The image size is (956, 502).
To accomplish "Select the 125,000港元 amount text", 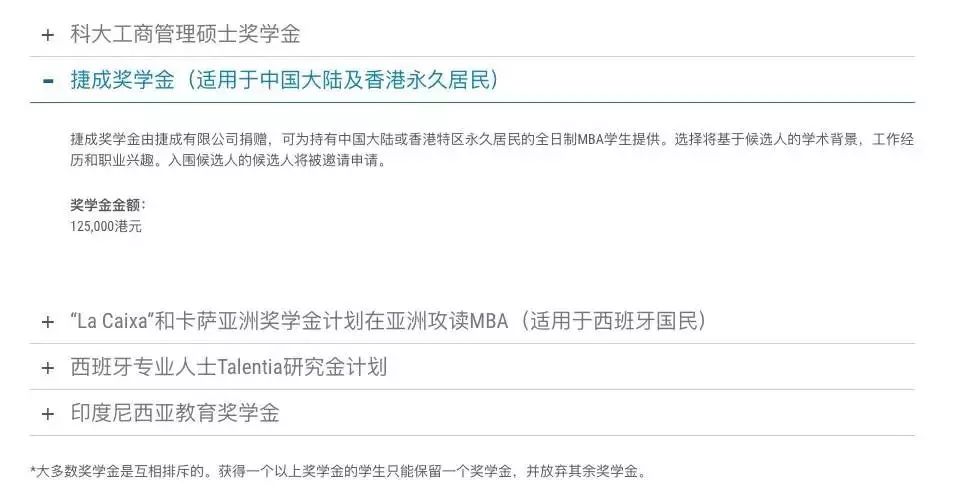I will tap(105, 226).
